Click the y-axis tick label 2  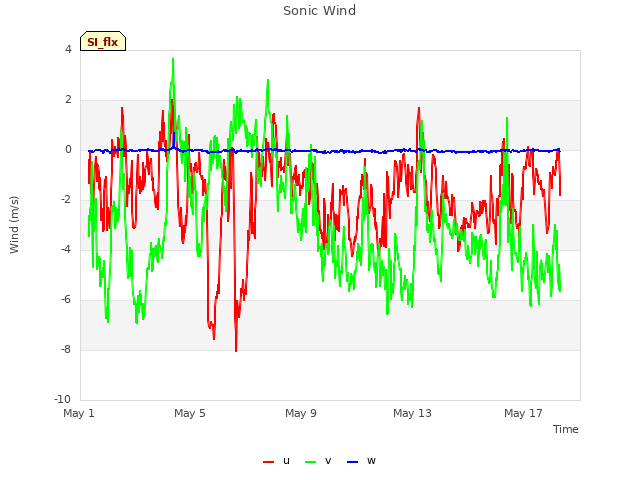tap(68, 99)
